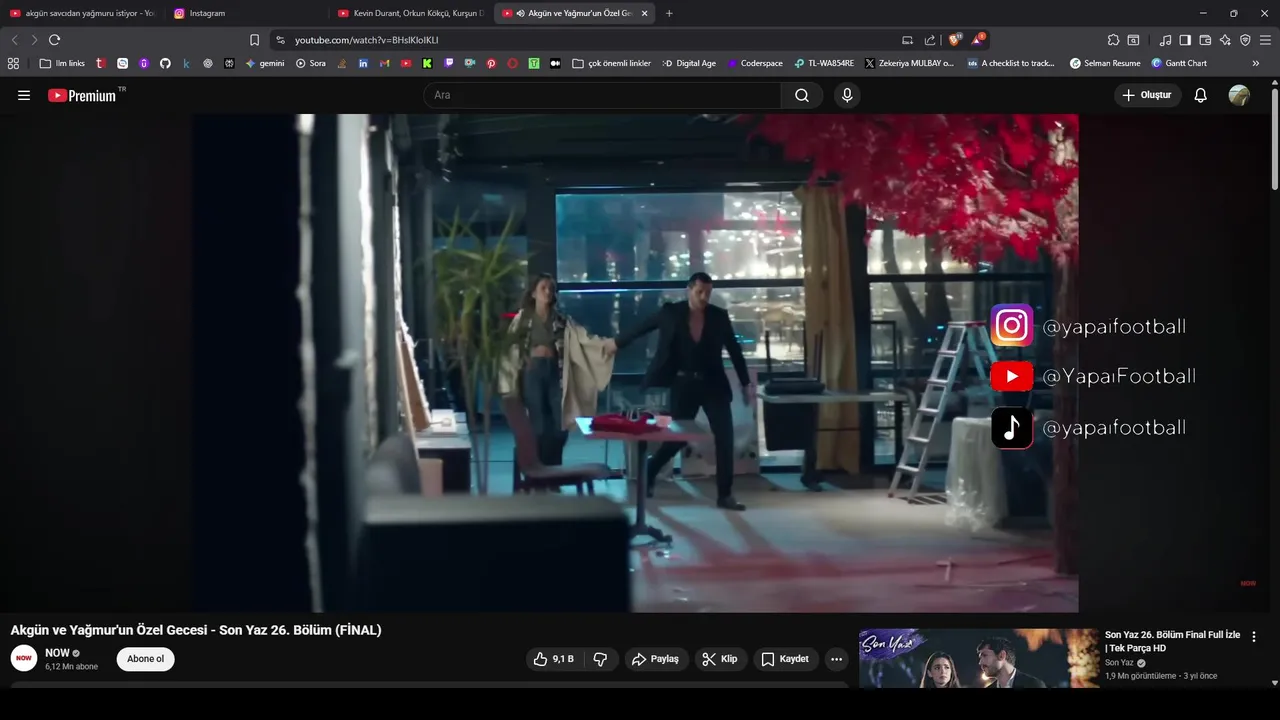
Task: Open the Oluştur create menu
Action: (x=1147, y=95)
